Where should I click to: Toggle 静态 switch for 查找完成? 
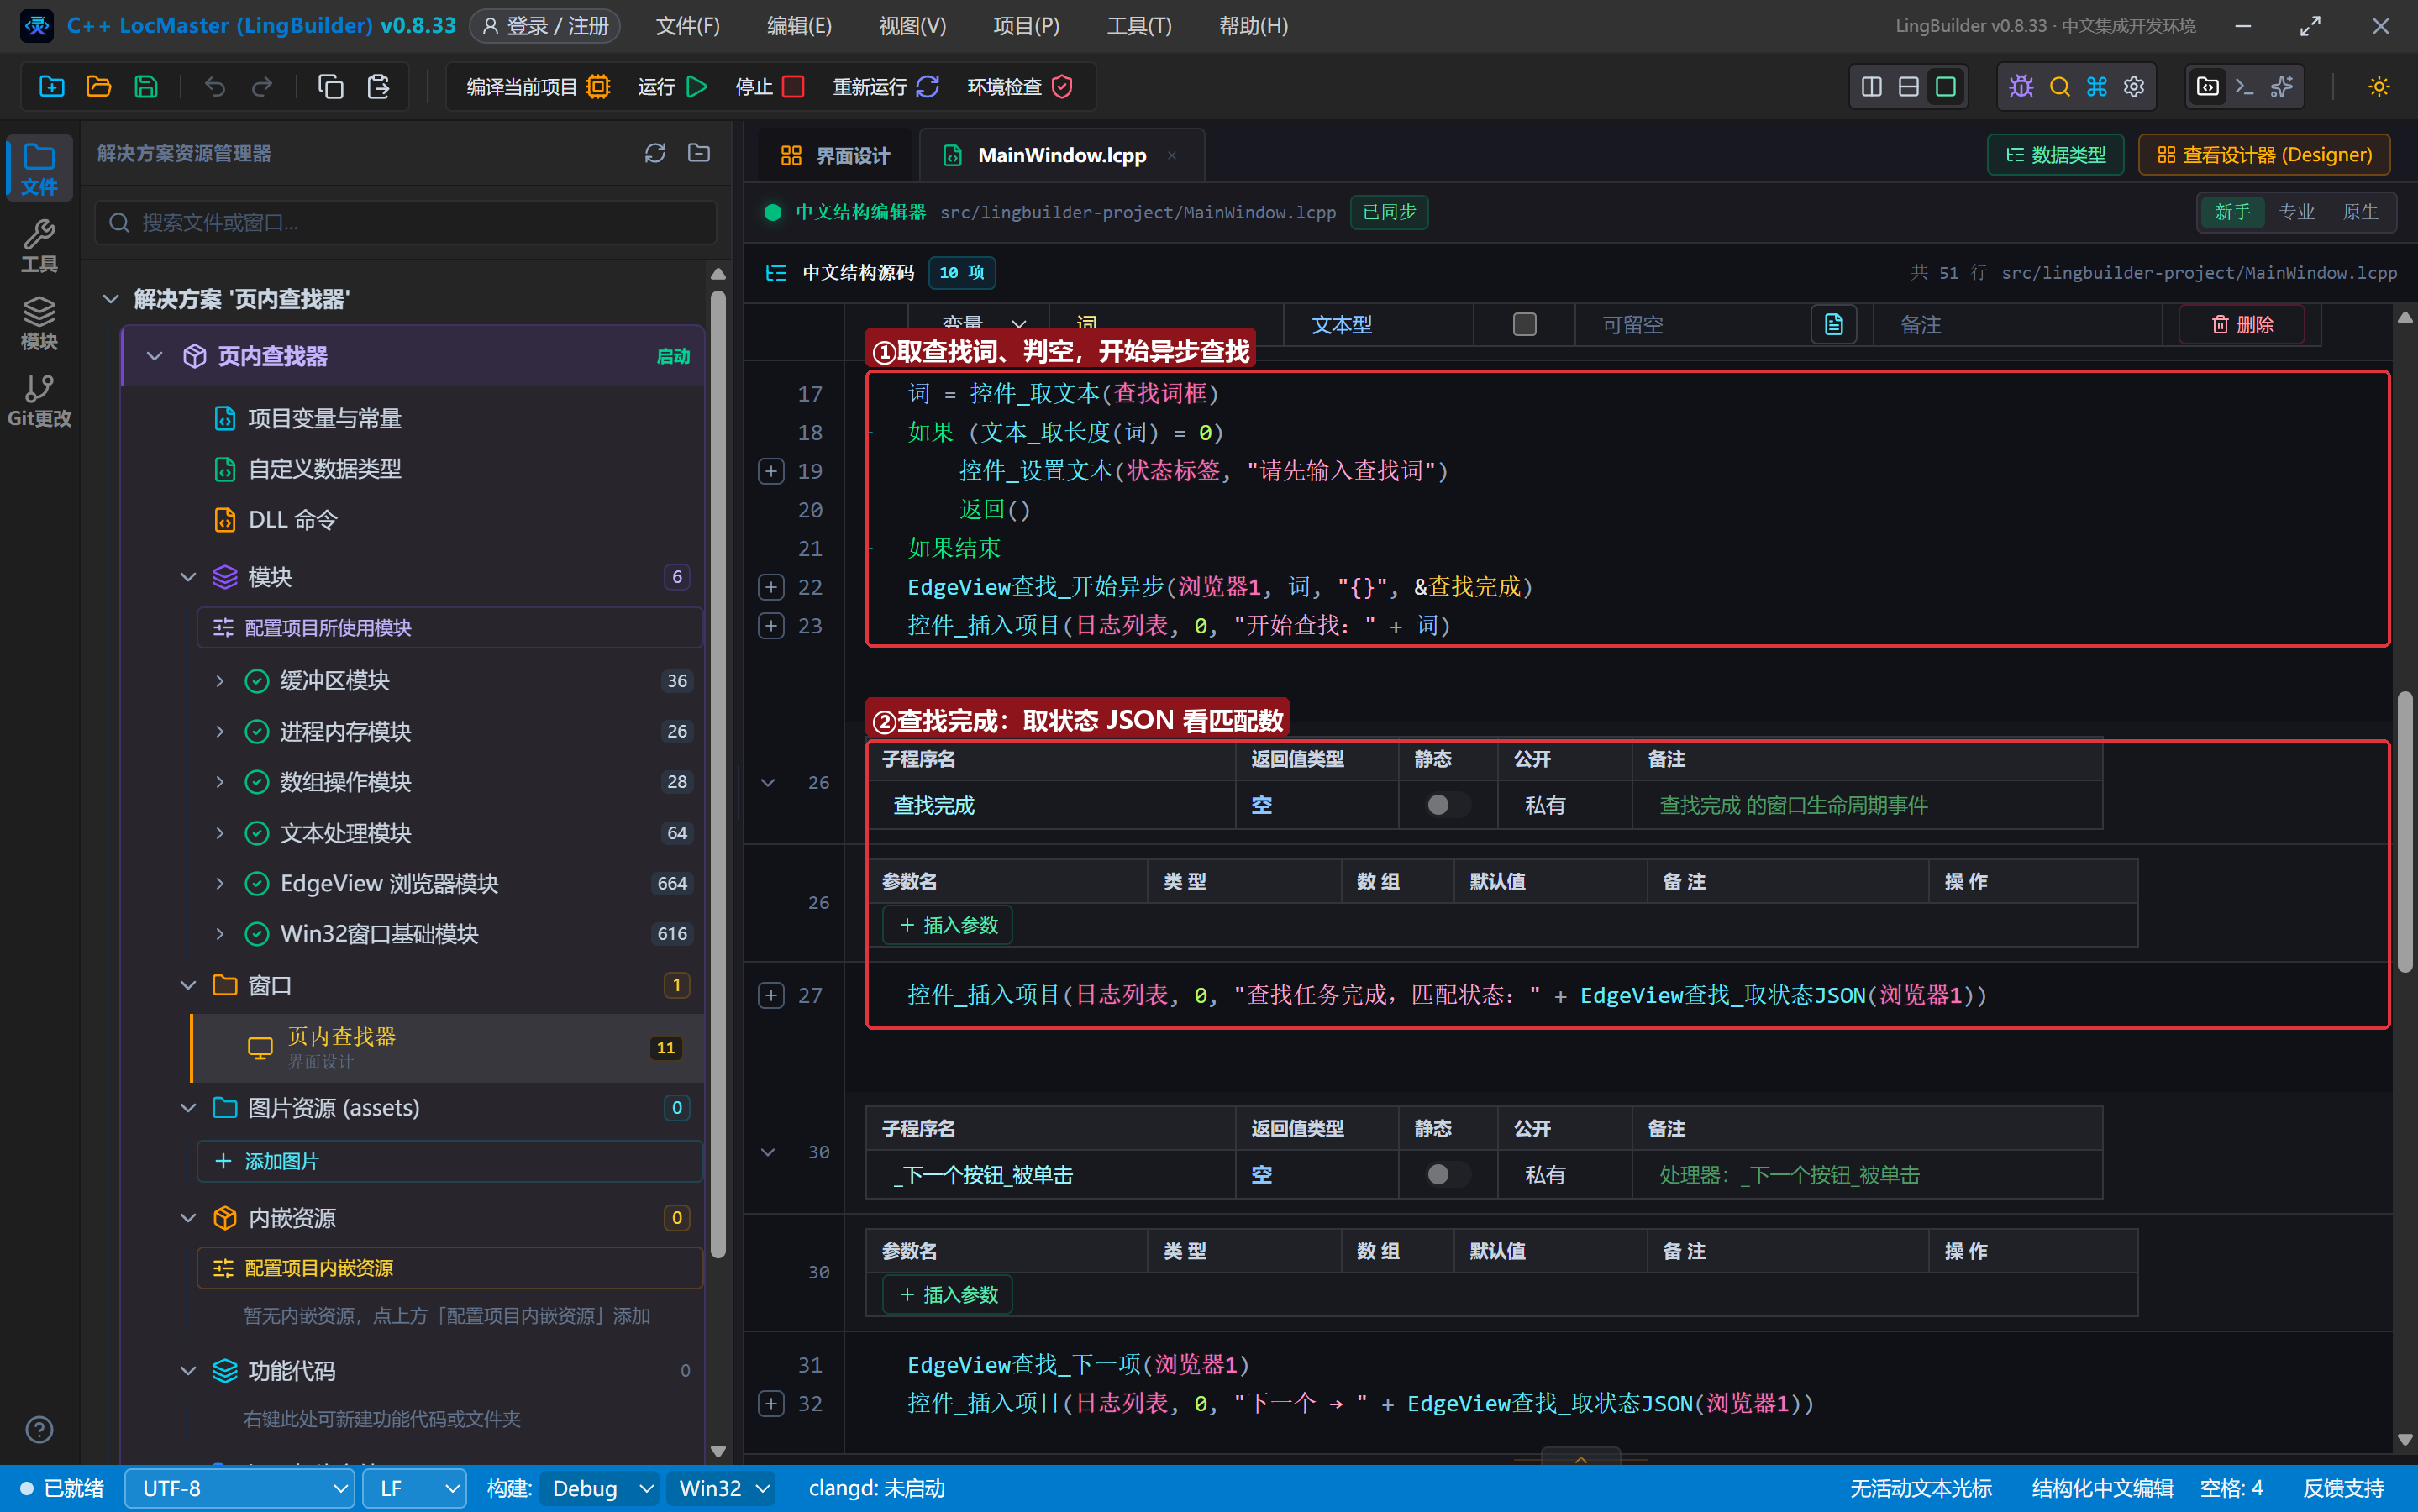coord(1447,805)
